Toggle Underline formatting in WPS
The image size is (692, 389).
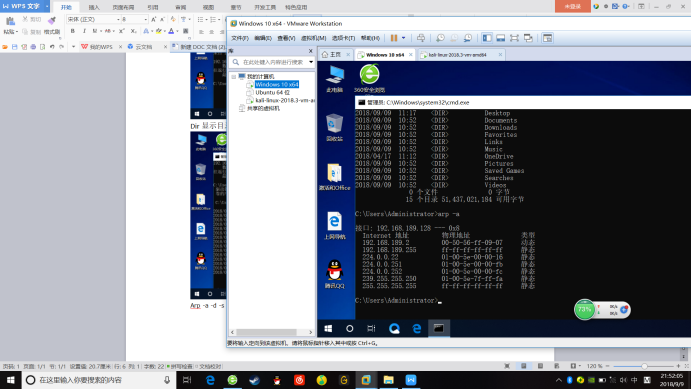94,31
